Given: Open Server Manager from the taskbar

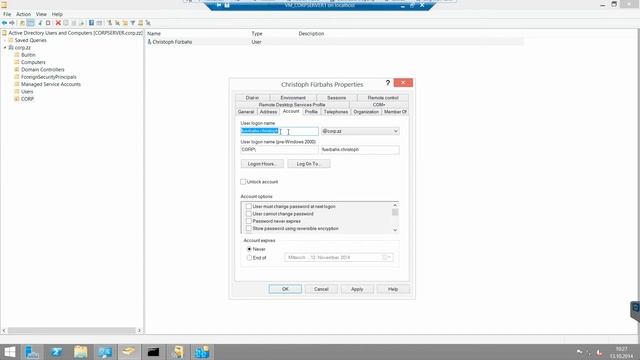Looking at the screenshot, I should point(32,352).
